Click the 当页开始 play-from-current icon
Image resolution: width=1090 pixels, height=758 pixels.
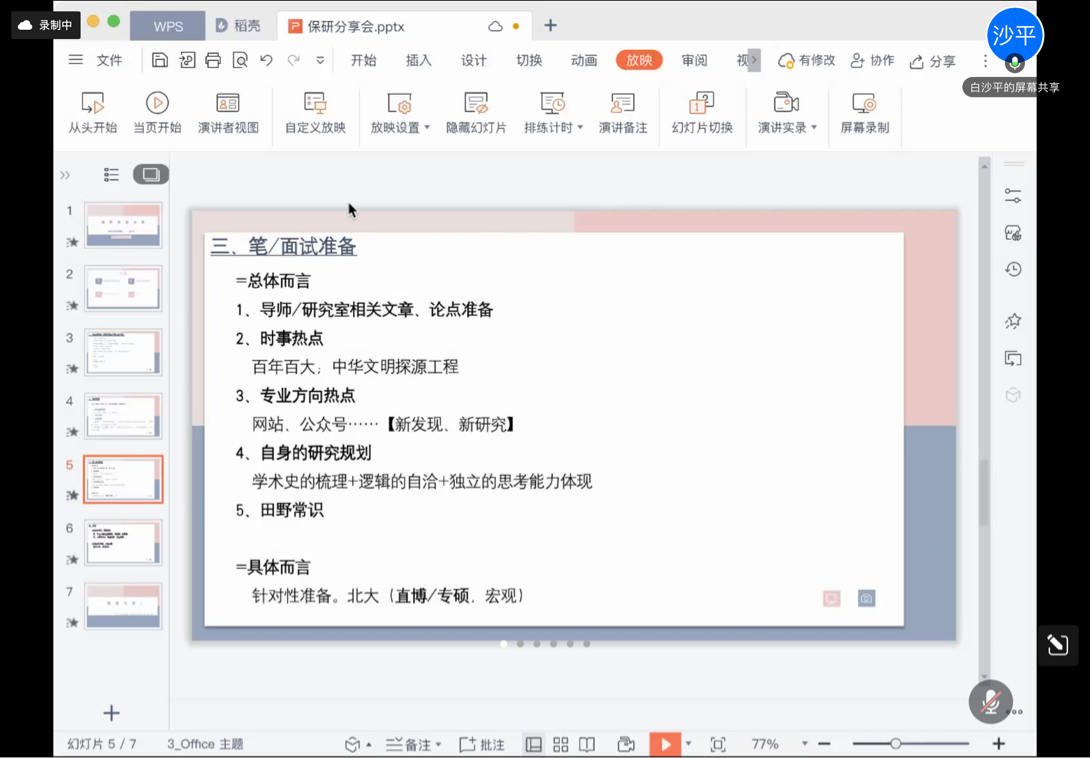click(157, 103)
